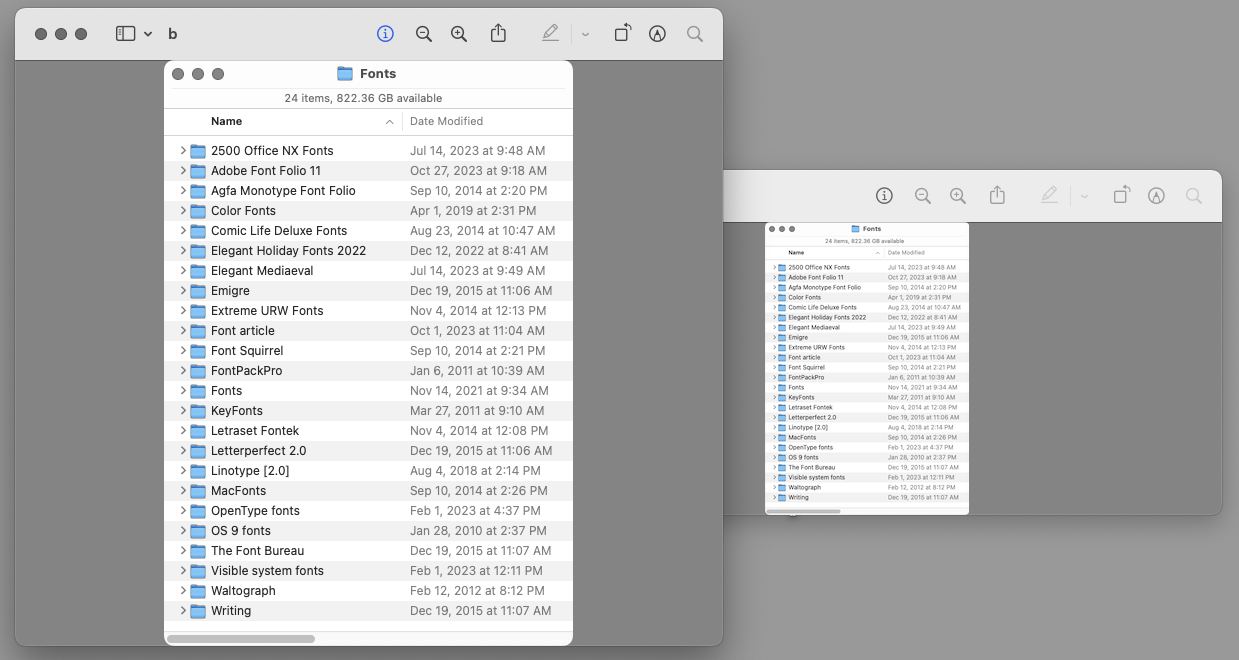Image resolution: width=1239 pixels, height=660 pixels.
Task: Click folder icon beside Agfa Monotype Font Folio, large list
Action: click(x=198, y=190)
